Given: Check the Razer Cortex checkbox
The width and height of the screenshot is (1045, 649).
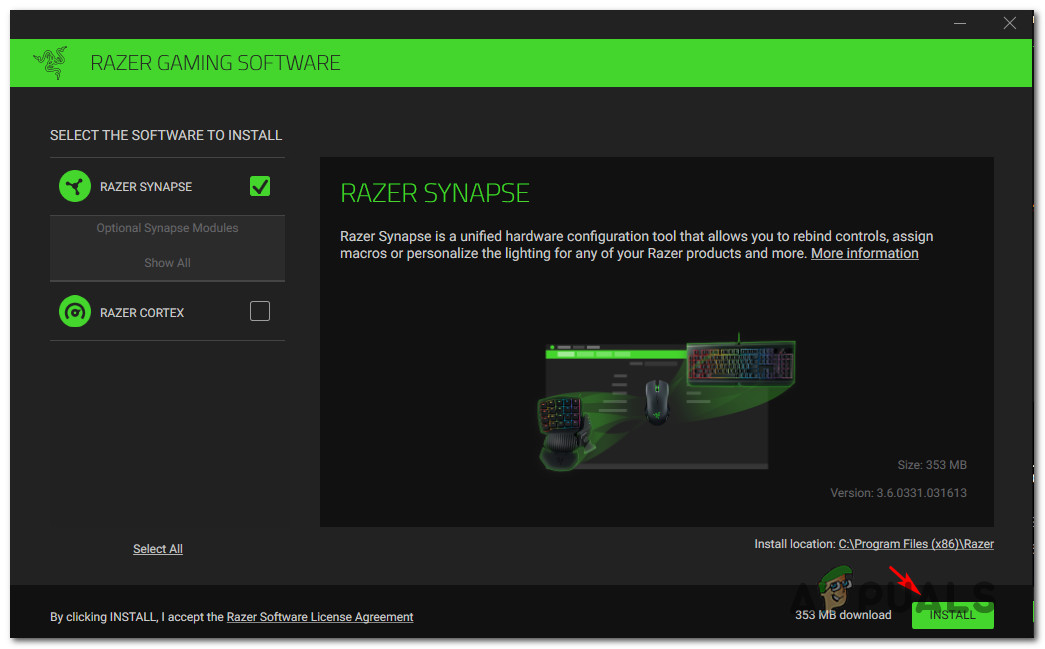Looking at the screenshot, I should [x=260, y=311].
